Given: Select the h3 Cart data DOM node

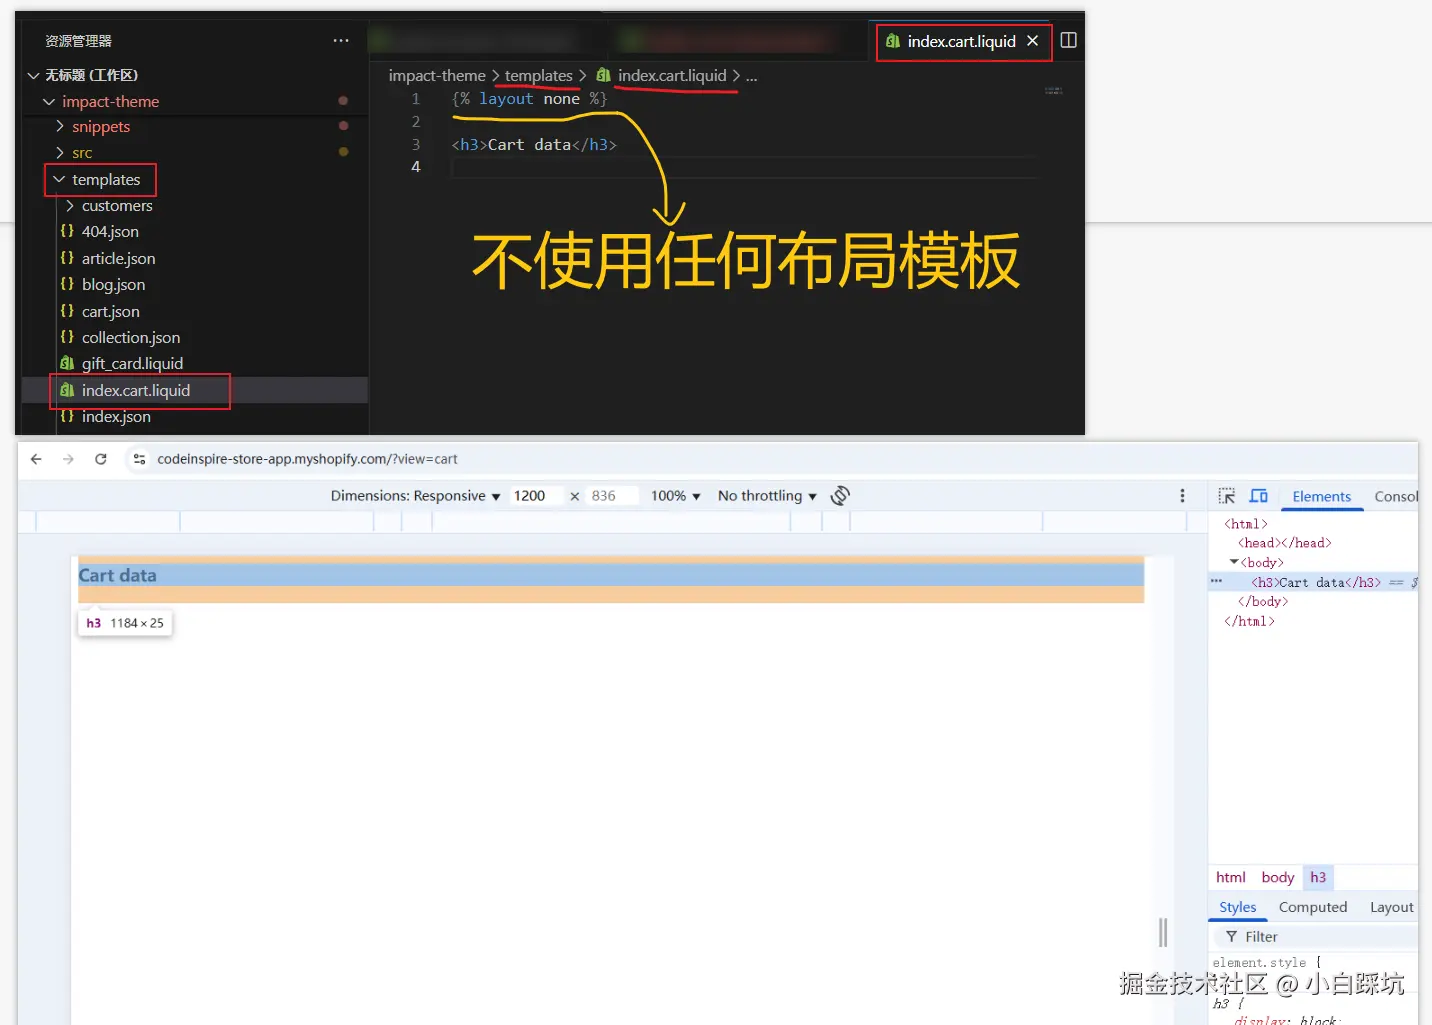Looking at the screenshot, I should [1316, 582].
